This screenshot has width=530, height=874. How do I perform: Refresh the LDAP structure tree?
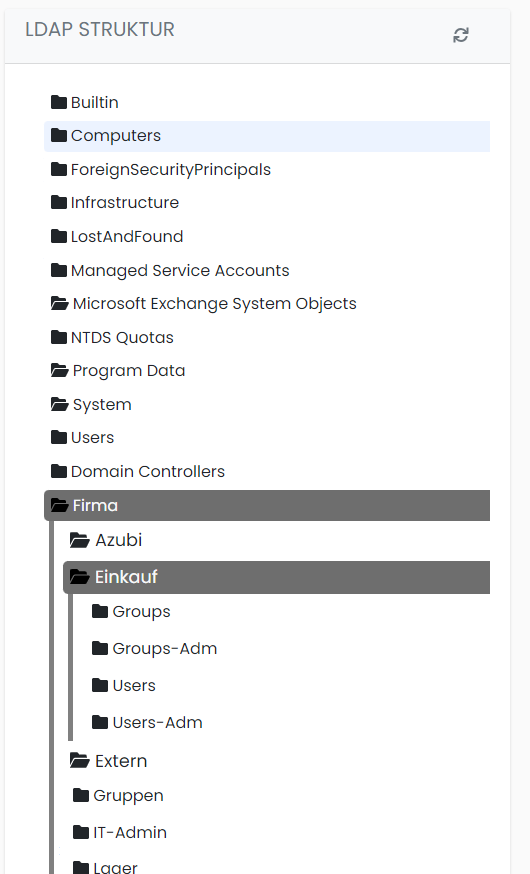tap(460, 35)
